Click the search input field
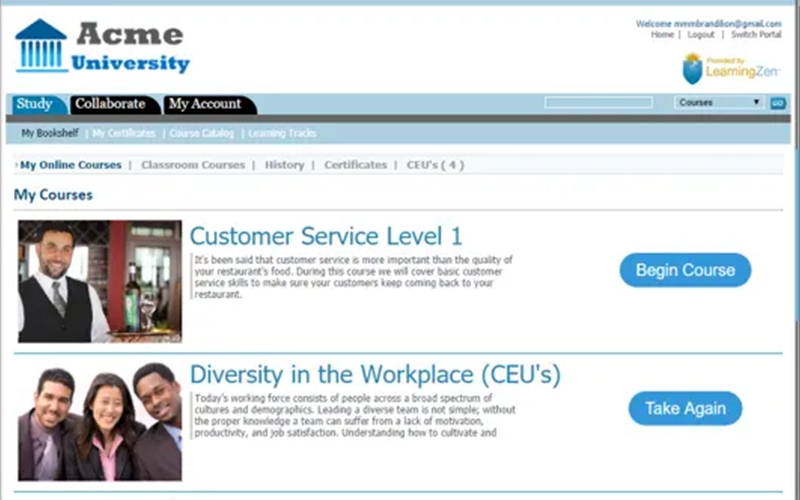 pyautogui.click(x=598, y=103)
